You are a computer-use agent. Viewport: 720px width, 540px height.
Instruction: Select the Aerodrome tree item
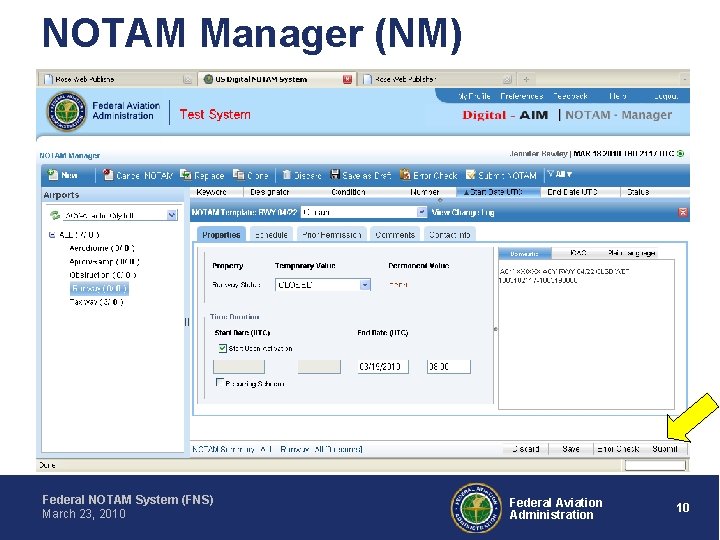point(101,248)
